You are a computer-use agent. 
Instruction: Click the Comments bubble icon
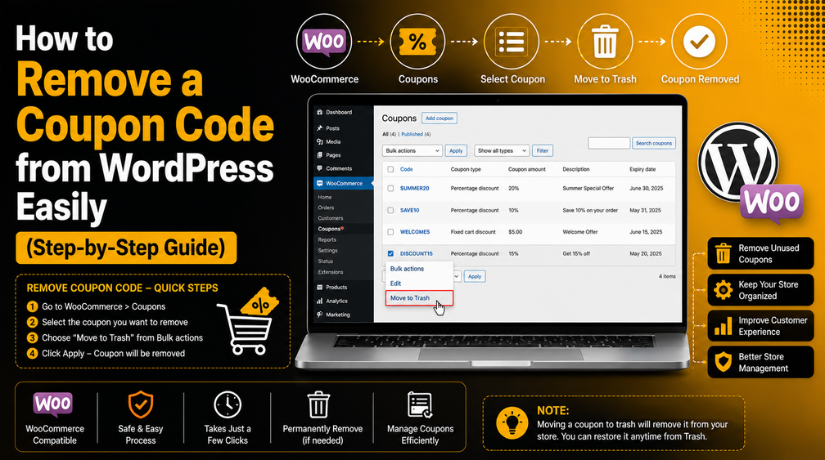(x=319, y=168)
